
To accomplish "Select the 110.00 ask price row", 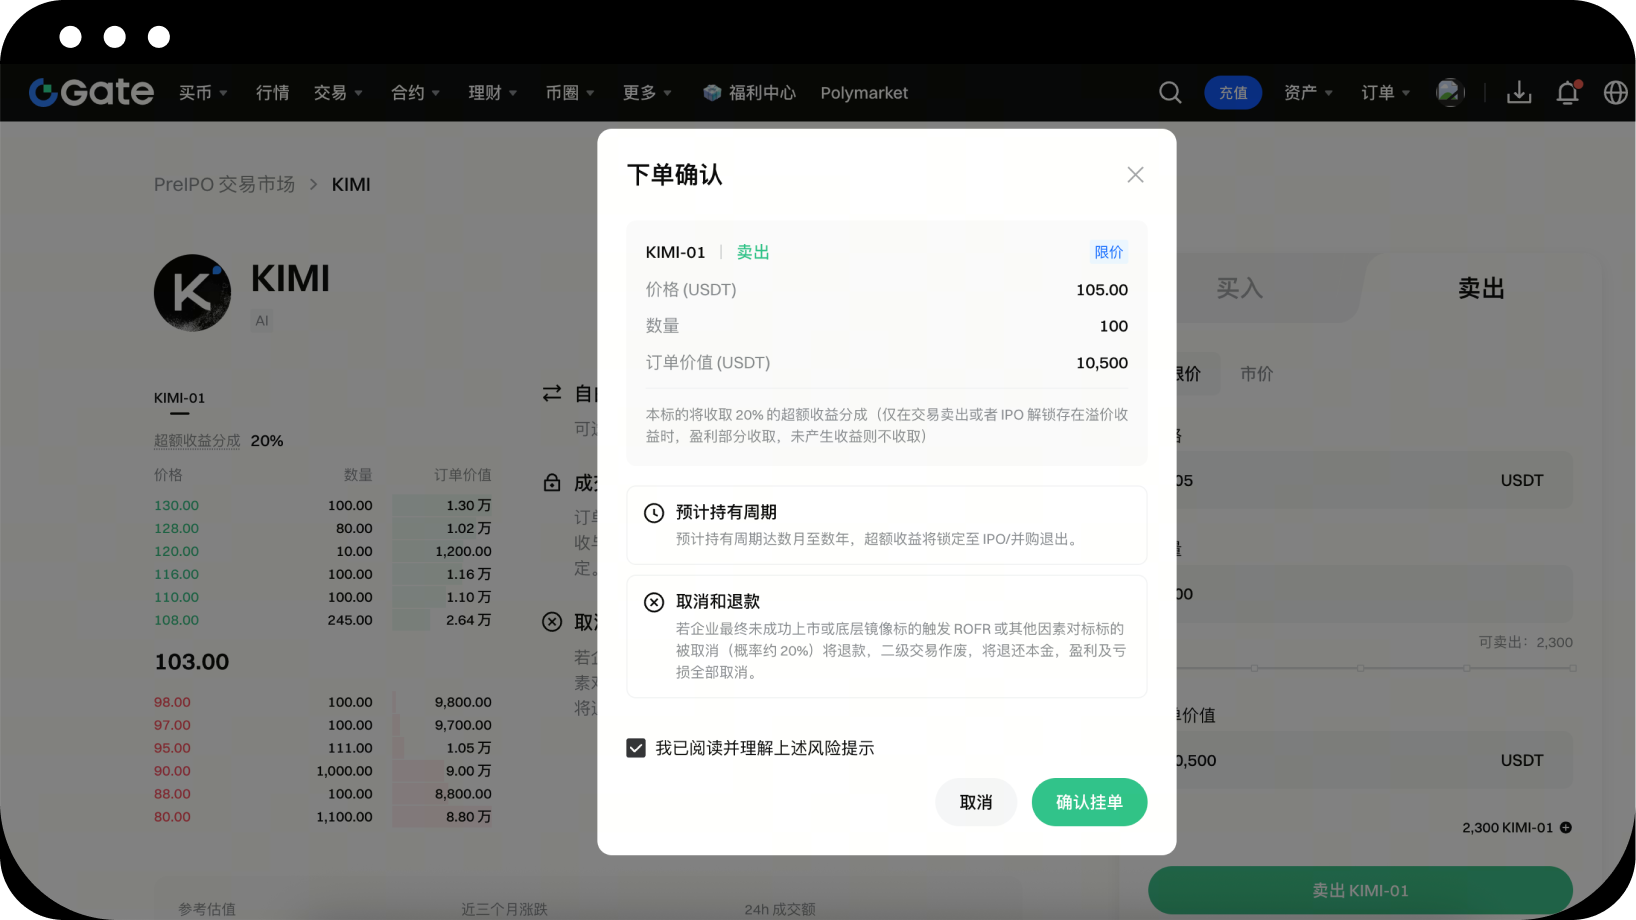I will pos(322,598).
